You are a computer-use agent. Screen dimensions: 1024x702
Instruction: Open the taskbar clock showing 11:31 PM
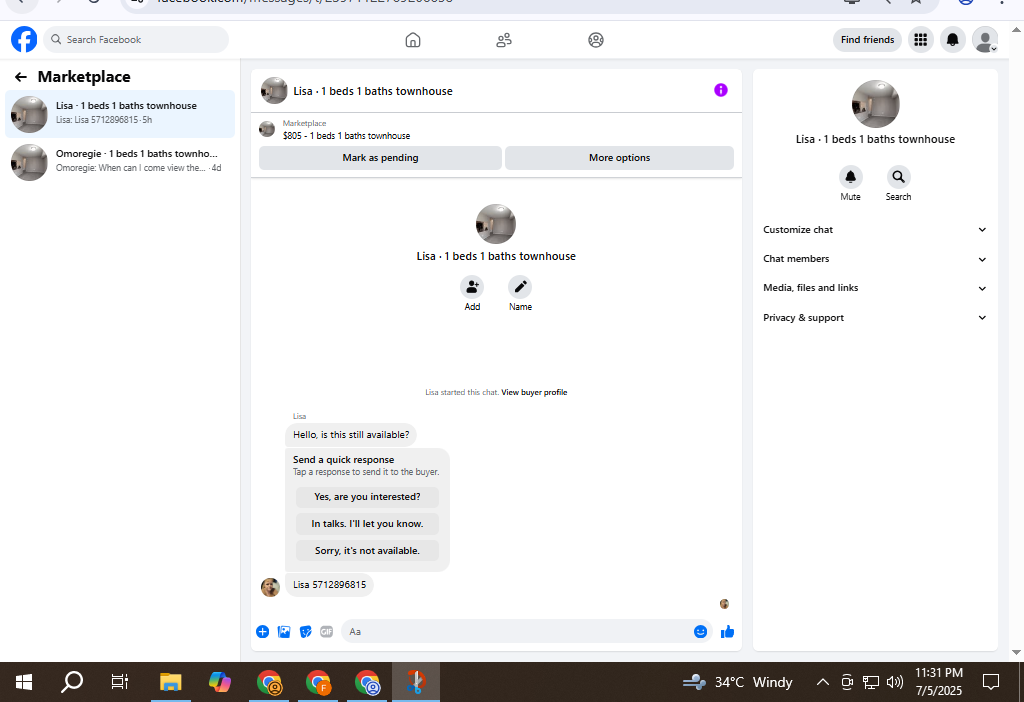(x=938, y=682)
